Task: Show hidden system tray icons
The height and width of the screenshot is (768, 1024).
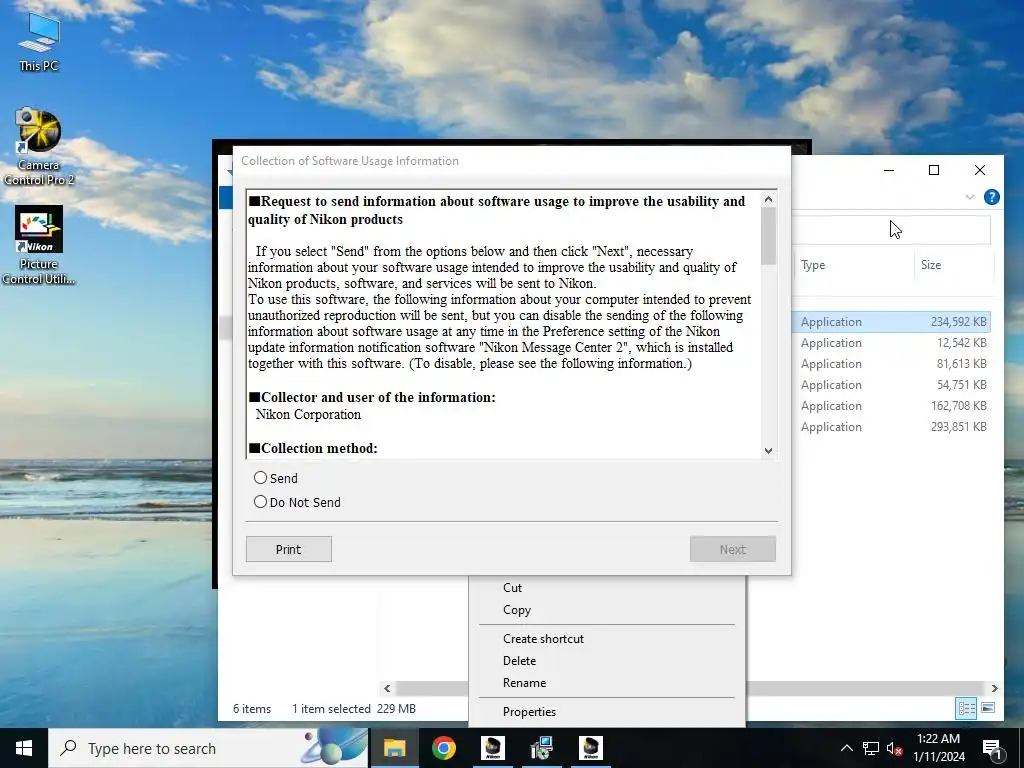Action: click(x=846, y=748)
